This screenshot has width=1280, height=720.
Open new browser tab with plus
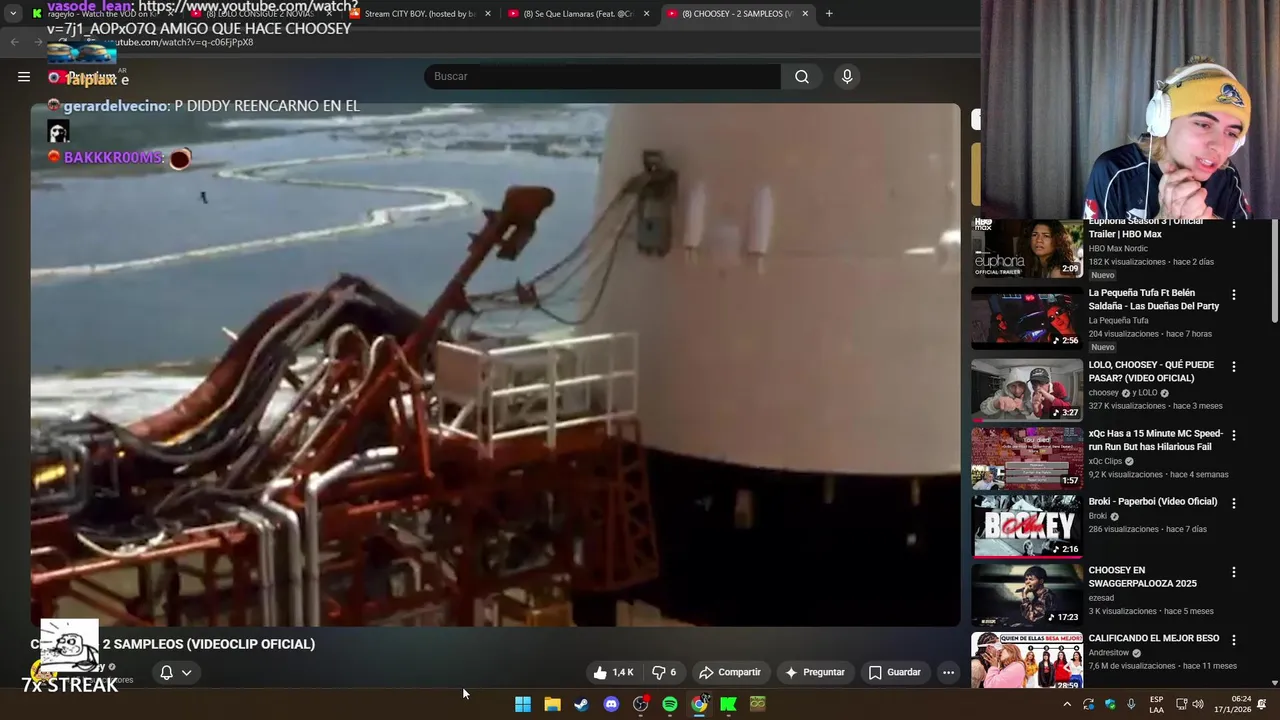pyautogui.click(x=829, y=14)
